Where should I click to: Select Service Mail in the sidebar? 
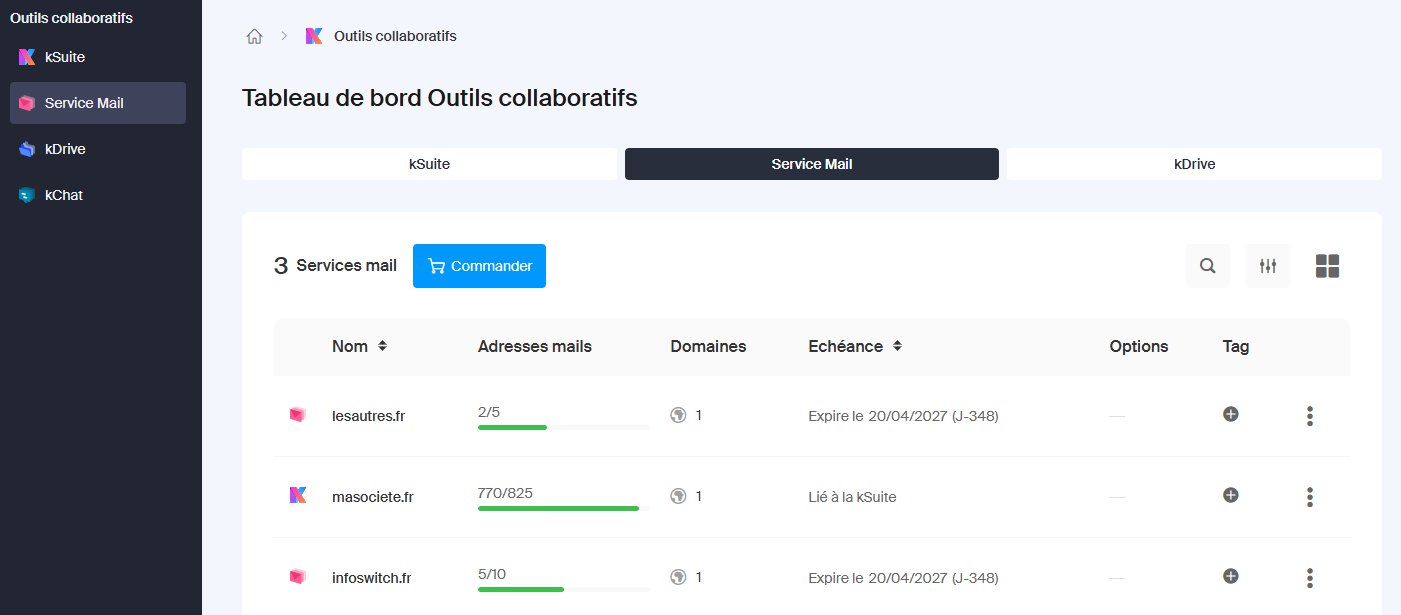pyautogui.click(x=97, y=103)
